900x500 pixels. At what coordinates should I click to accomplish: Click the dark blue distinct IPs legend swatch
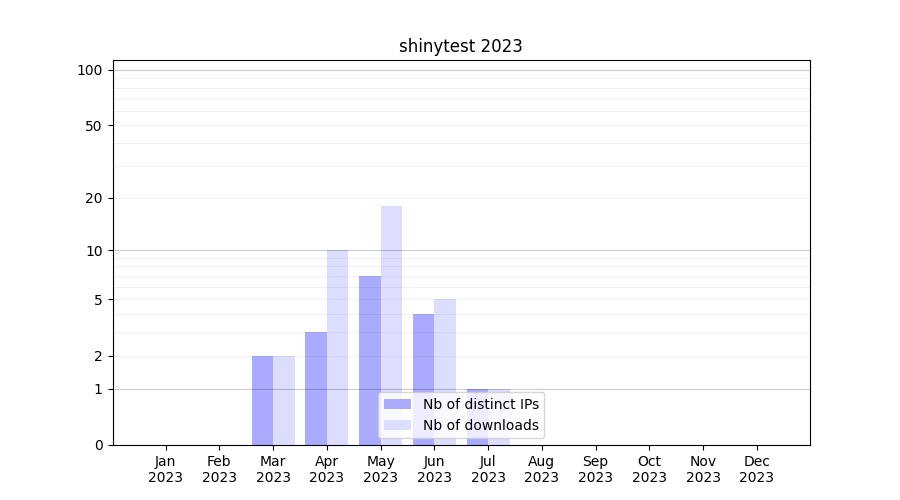coord(397,404)
